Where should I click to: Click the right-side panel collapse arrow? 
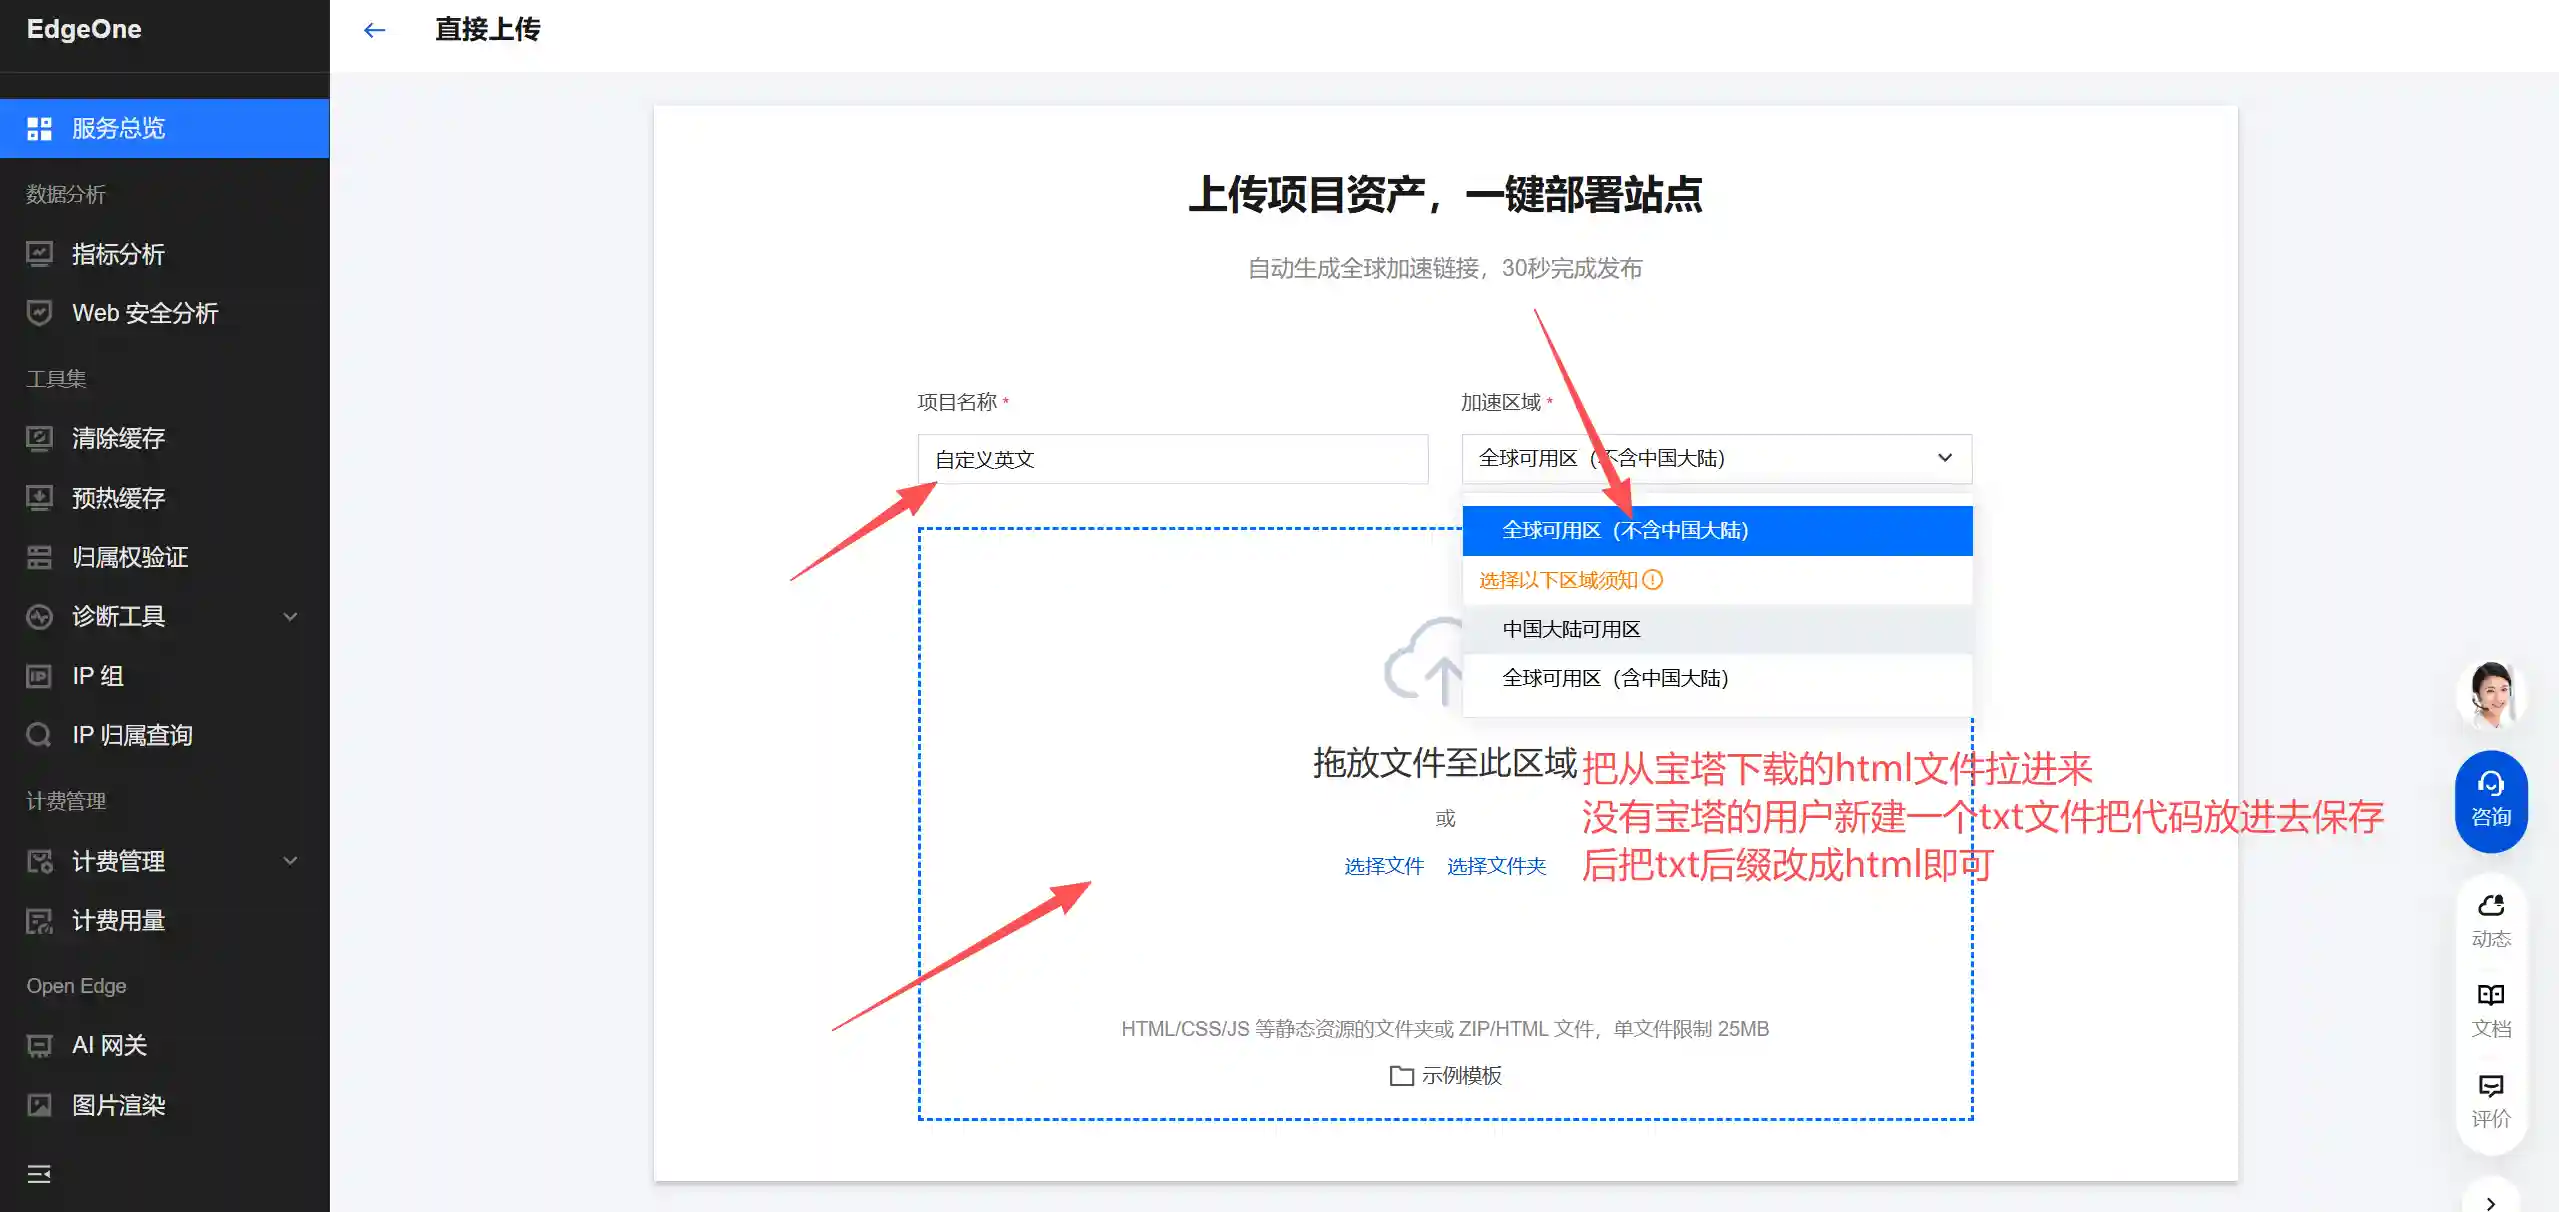pyautogui.click(x=2490, y=1203)
